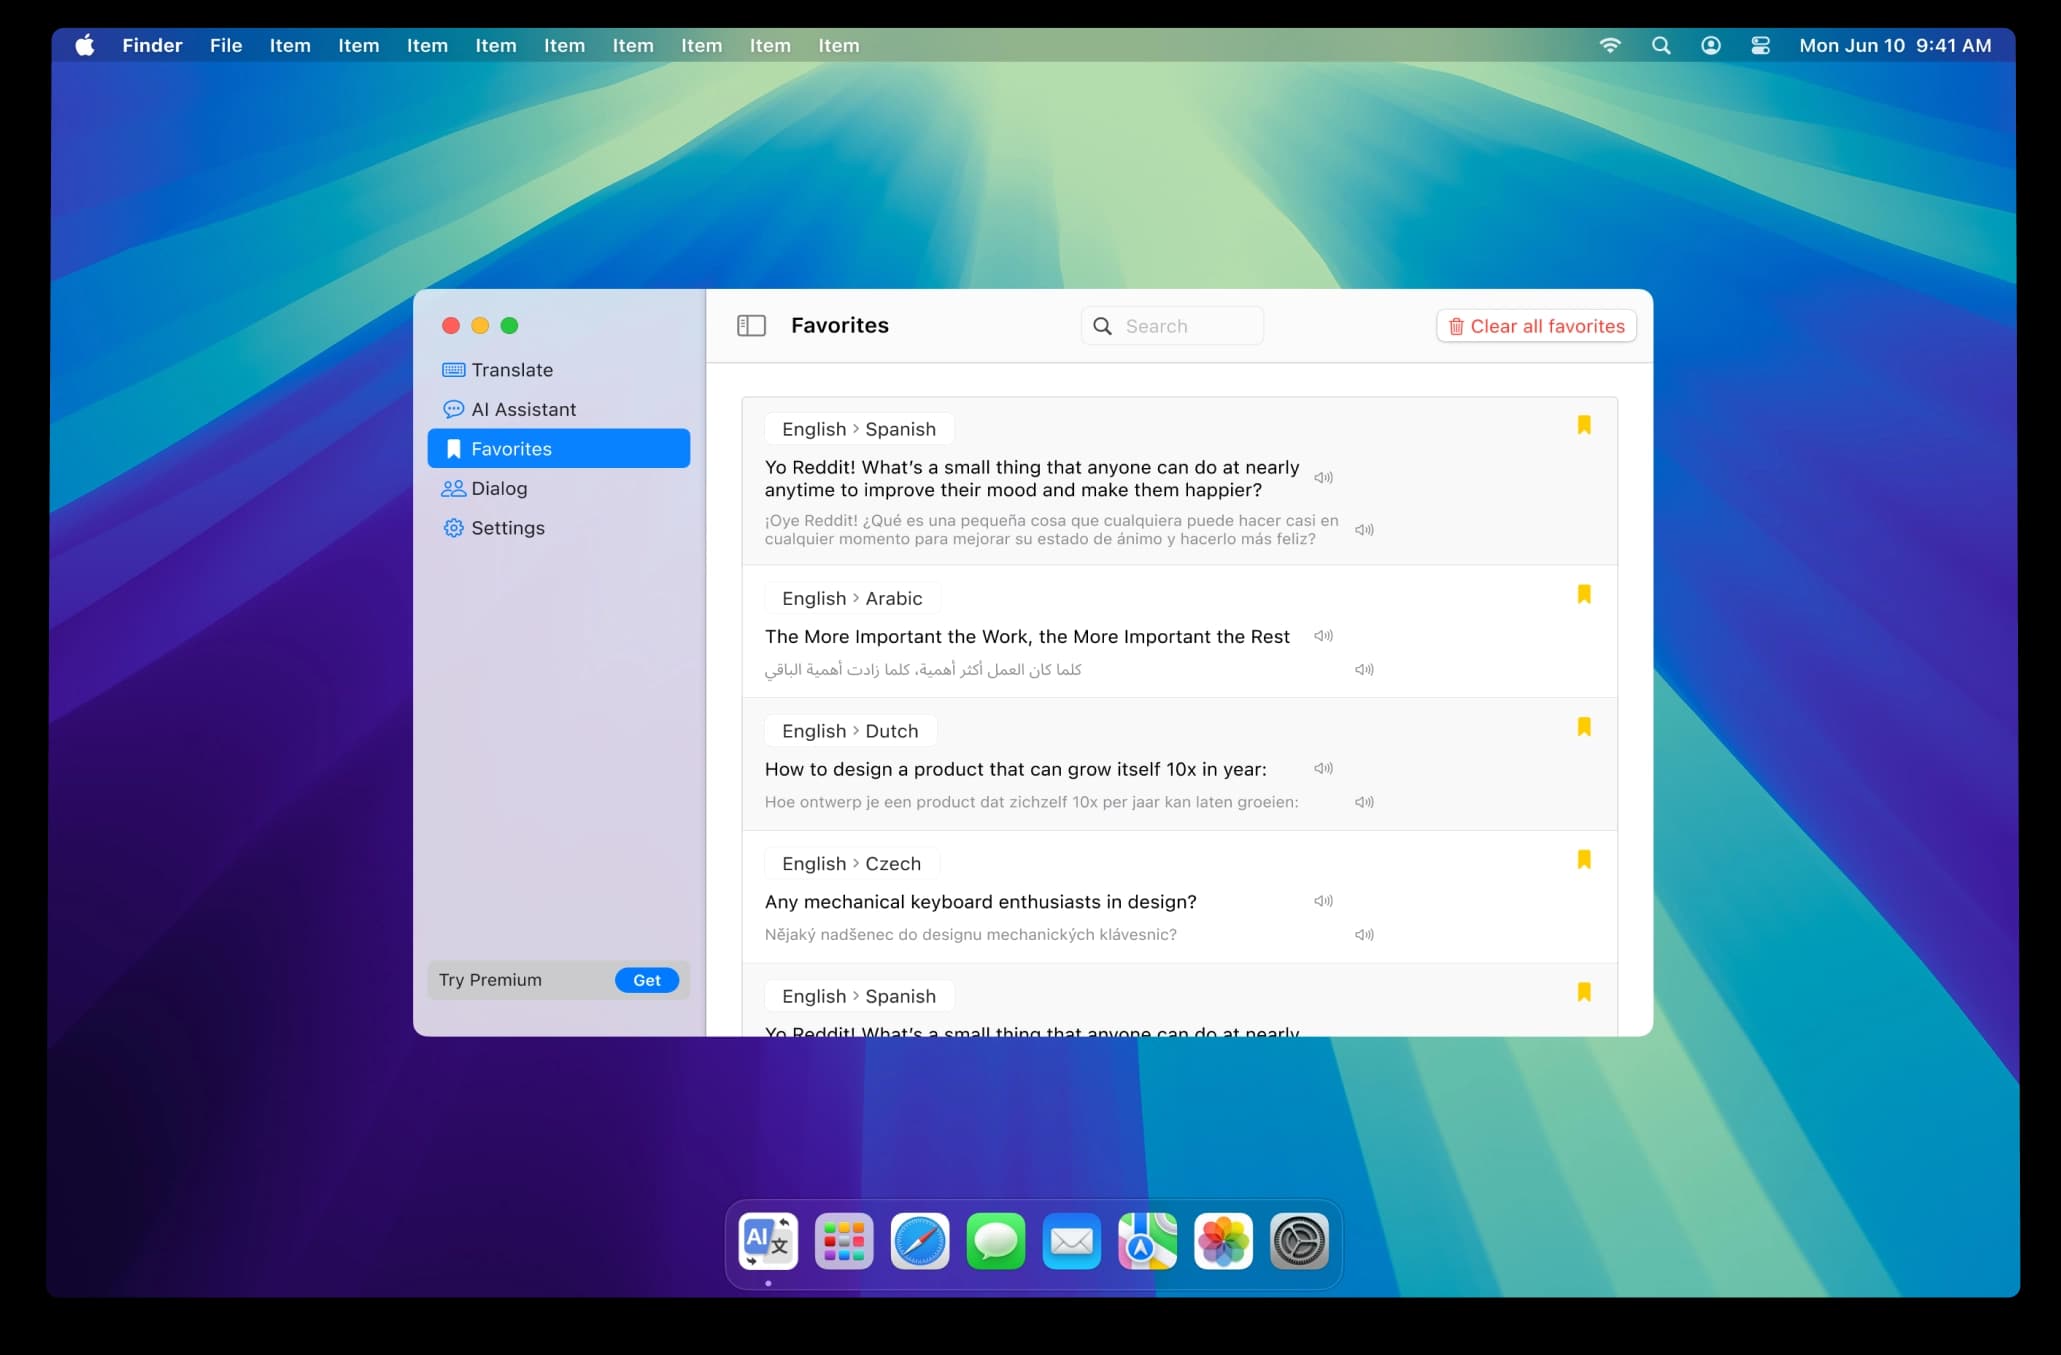Select Favorites in the sidebar
Viewport: 2061px width, 1355px height.
click(558, 449)
